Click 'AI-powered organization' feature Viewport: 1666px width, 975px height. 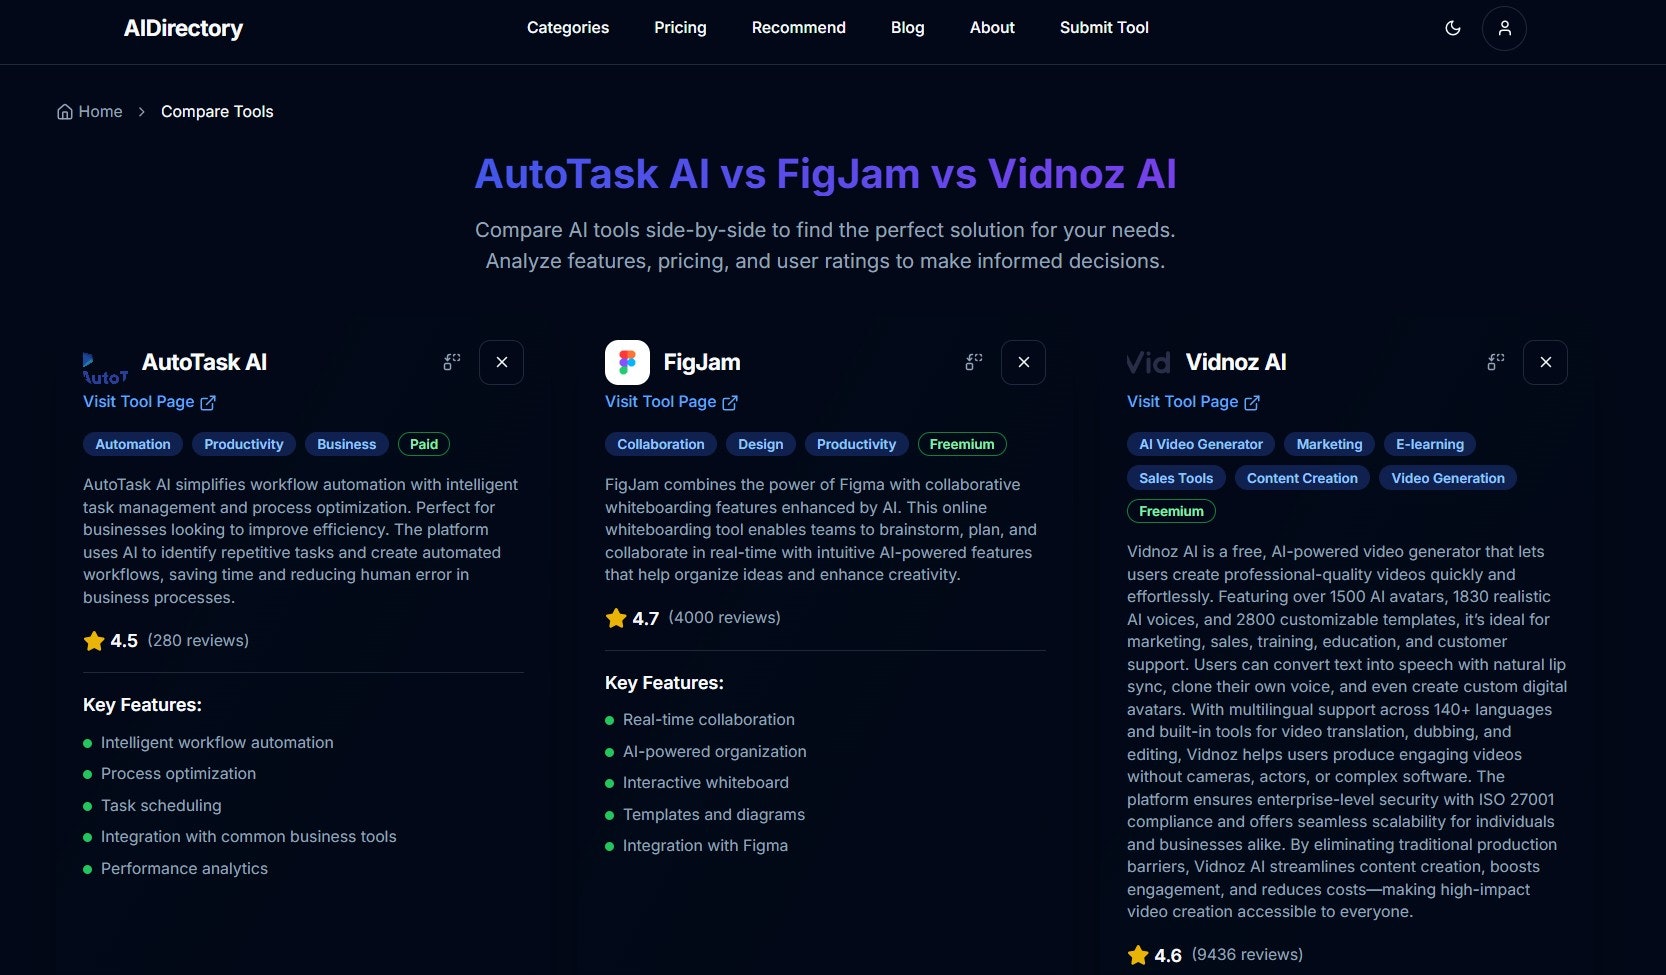pos(714,752)
